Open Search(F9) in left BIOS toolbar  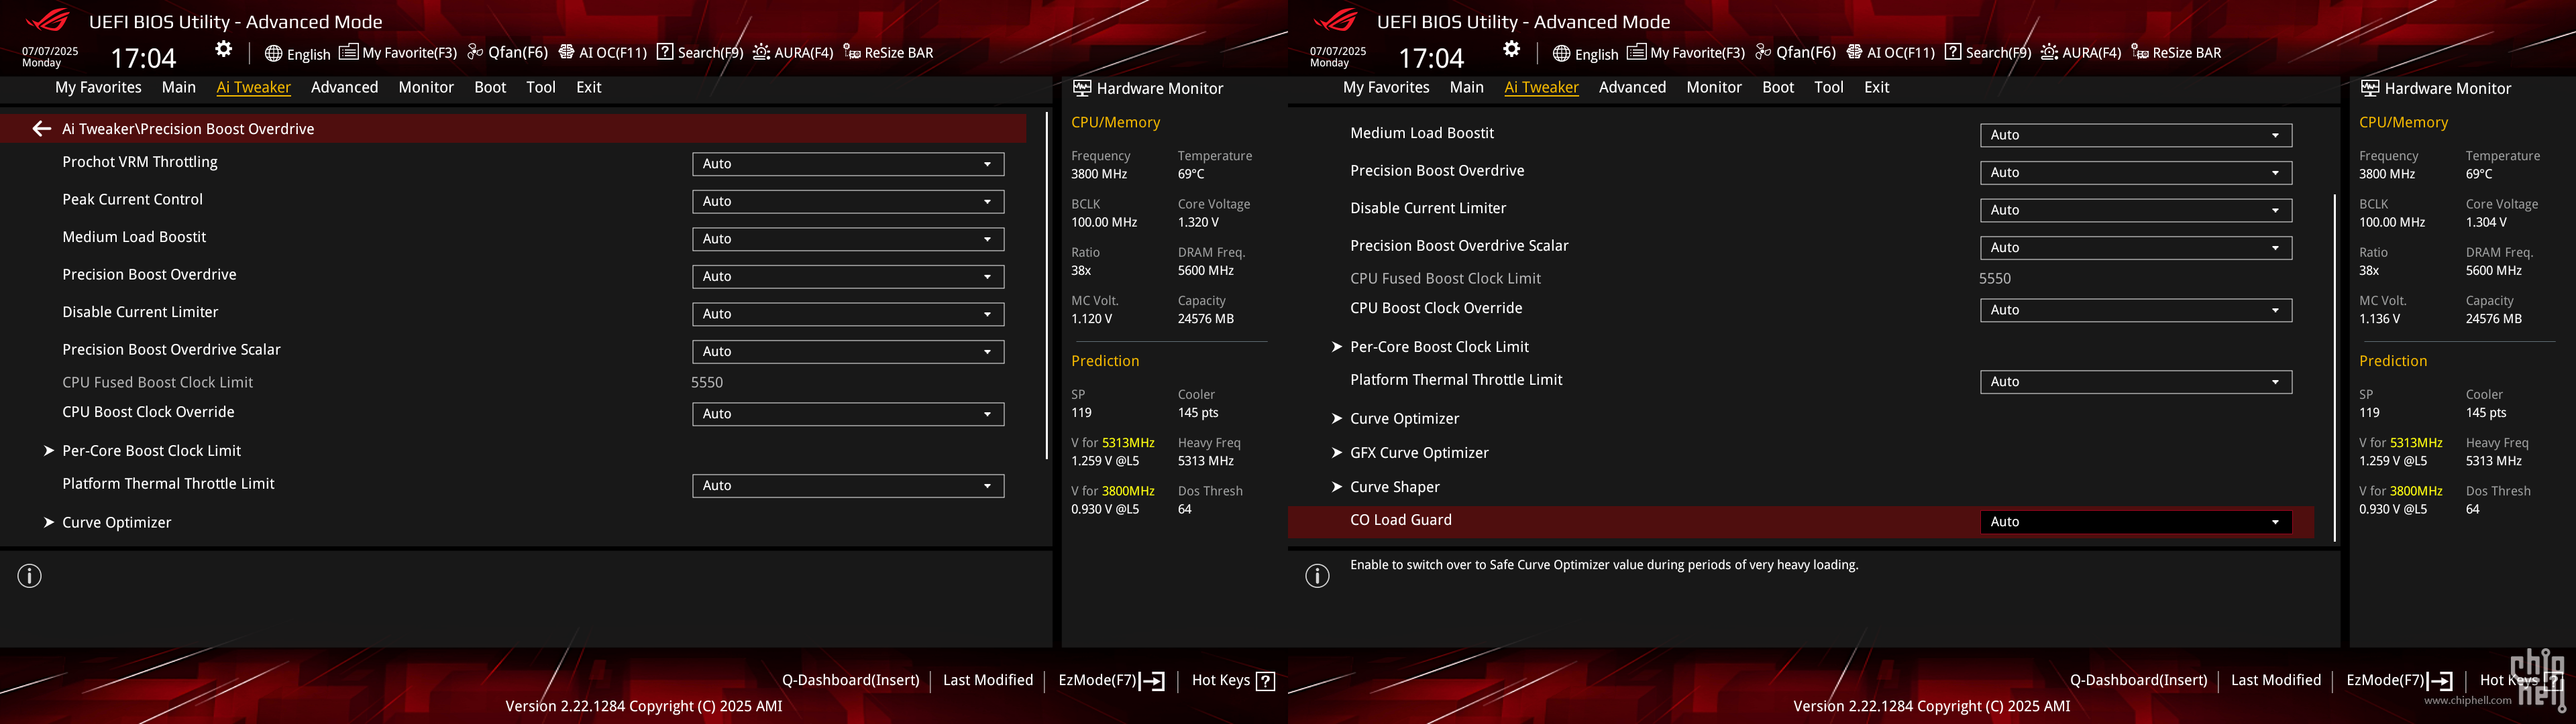point(700,53)
